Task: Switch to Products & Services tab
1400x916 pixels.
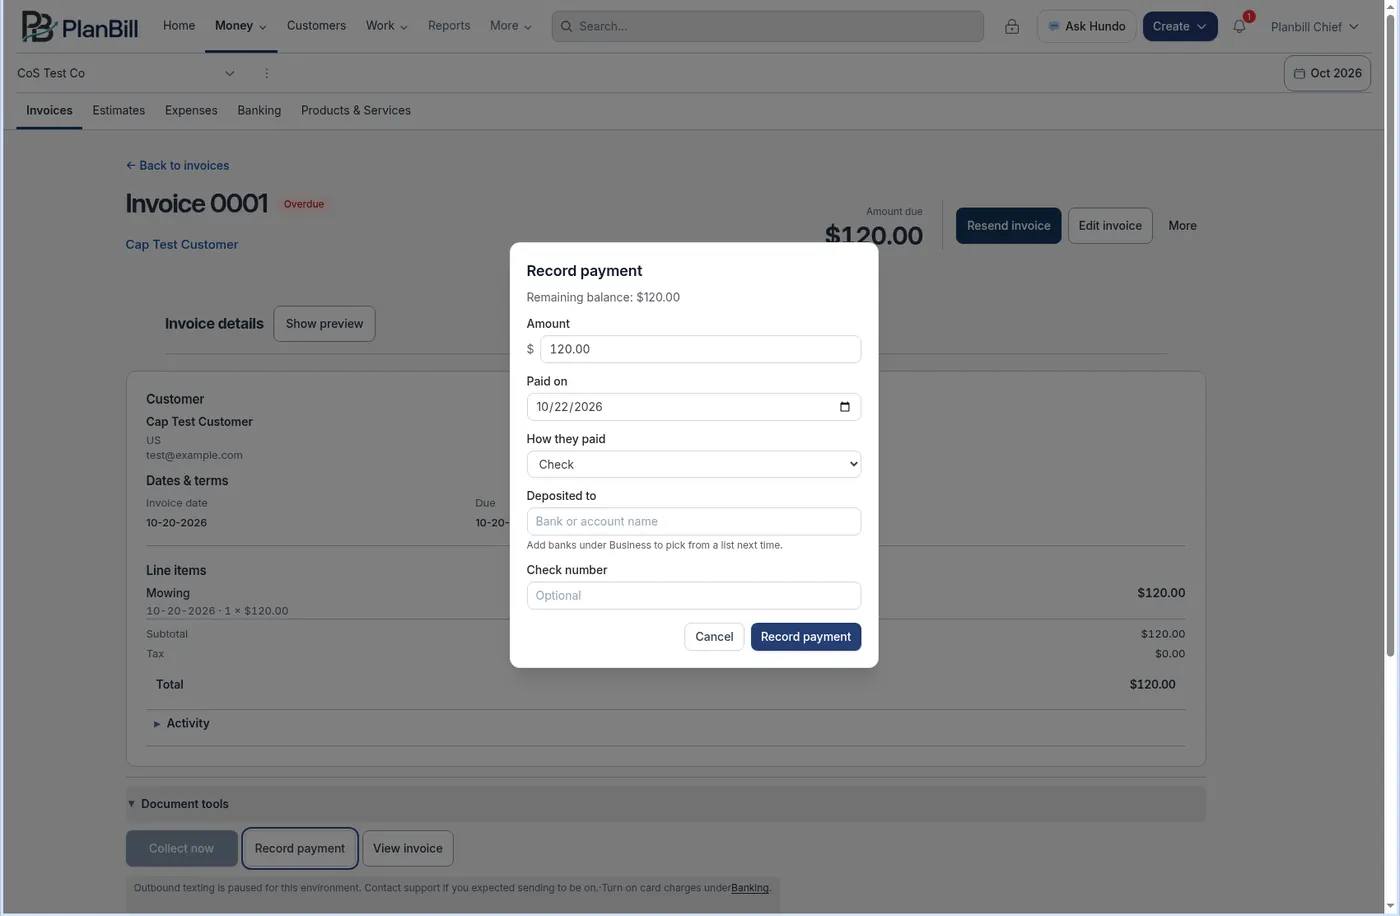Action: point(356,111)
